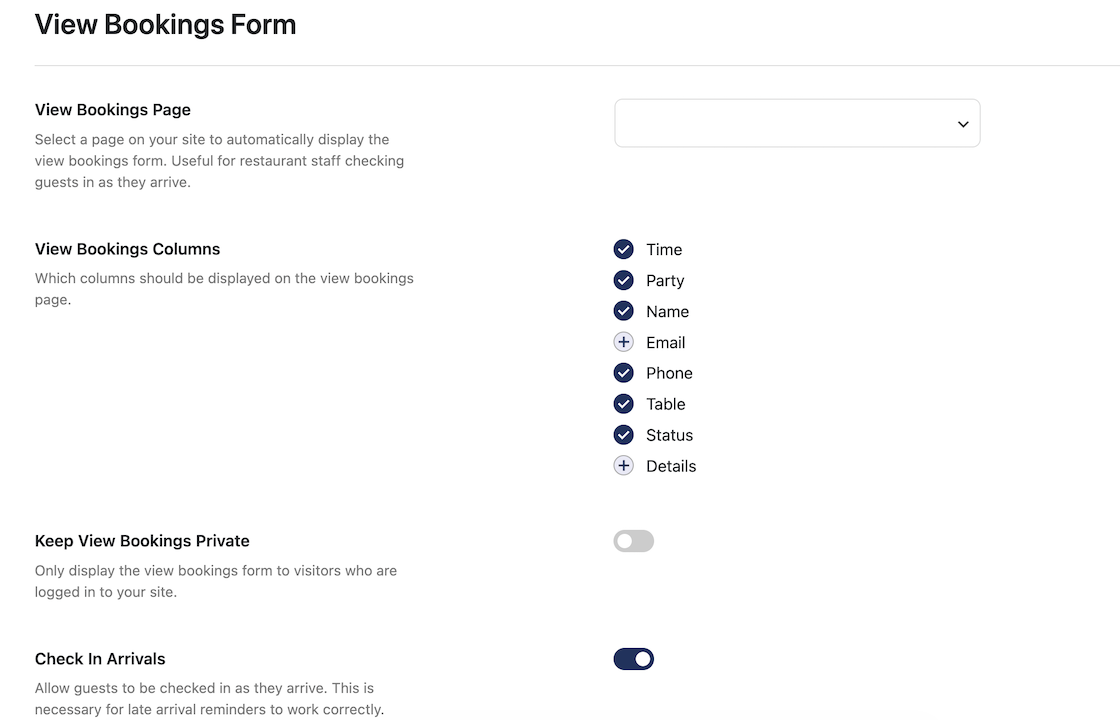Turn on Keep View Bookings Private toggle

pos(634,541)
